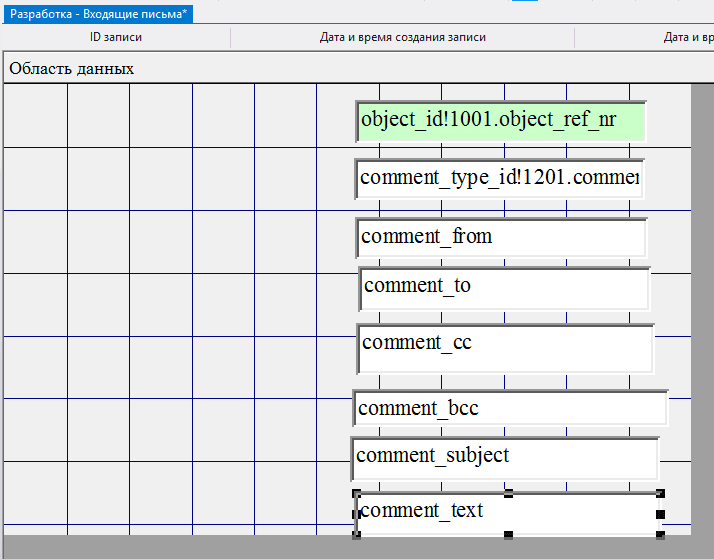Select the comment_cc field
The width and height of the screenshot is (714, 559).
(504, 345)
